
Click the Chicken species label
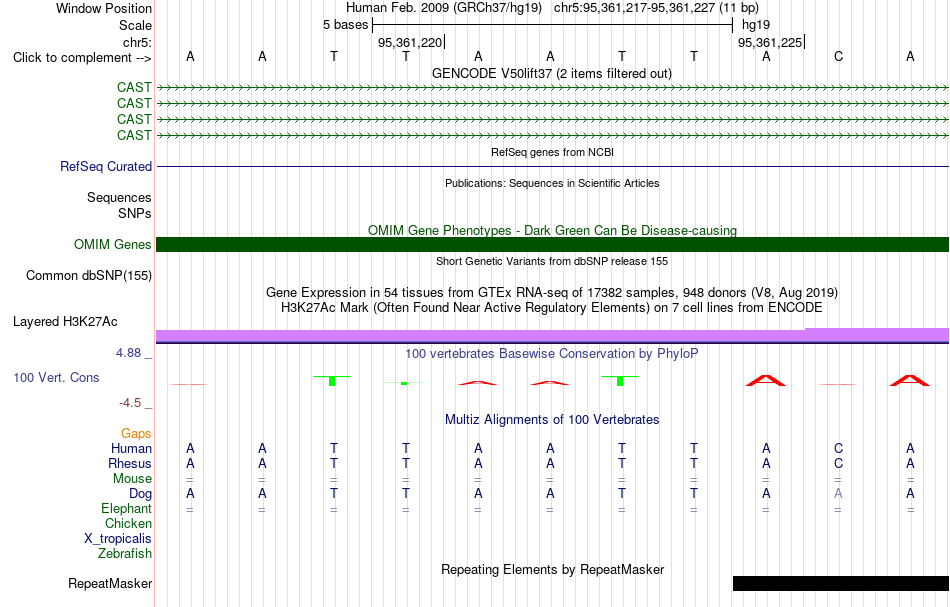128,523
